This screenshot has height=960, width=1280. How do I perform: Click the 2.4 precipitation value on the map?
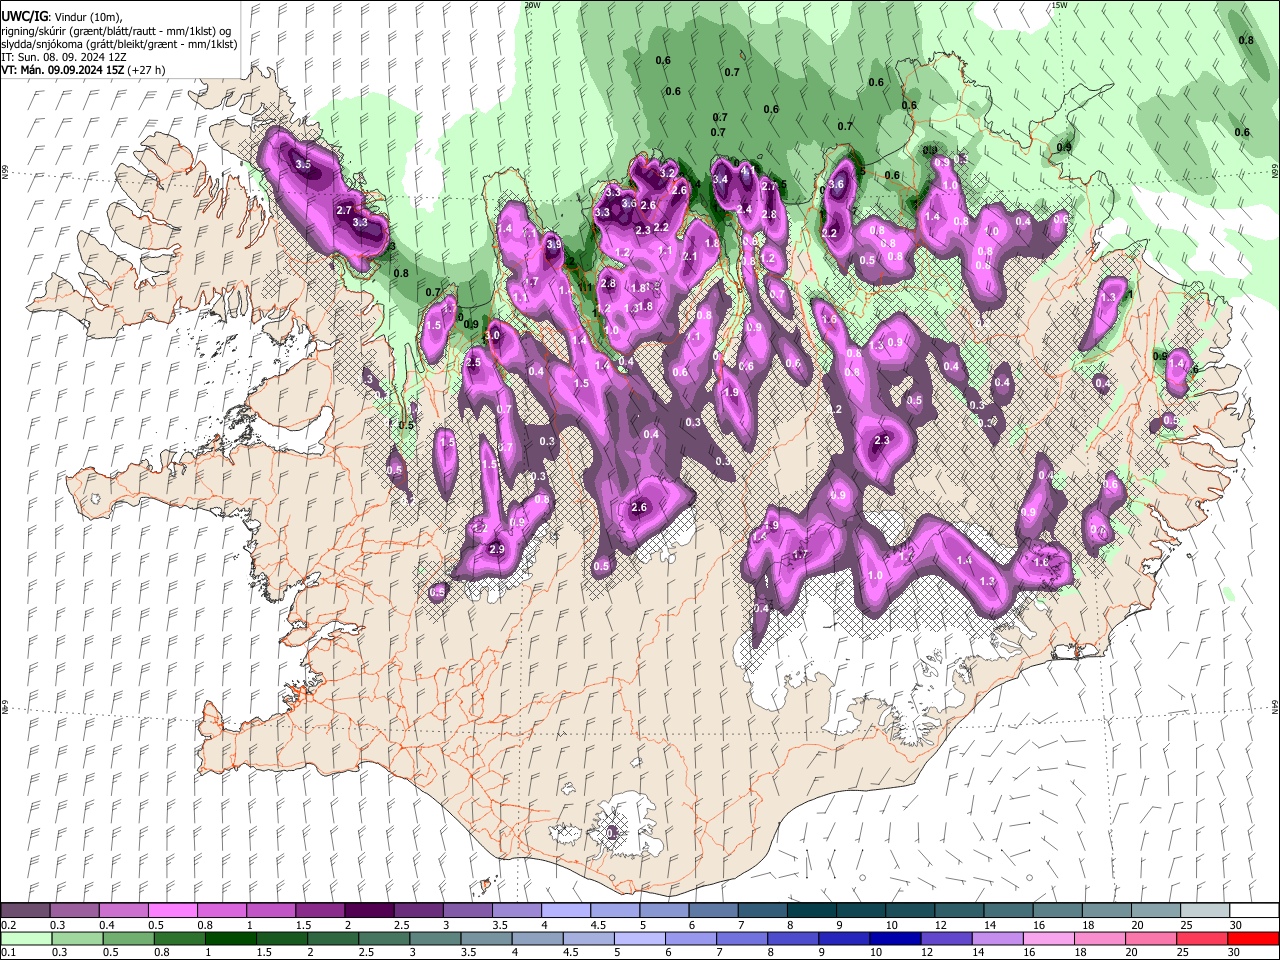(x=744, y=210)
